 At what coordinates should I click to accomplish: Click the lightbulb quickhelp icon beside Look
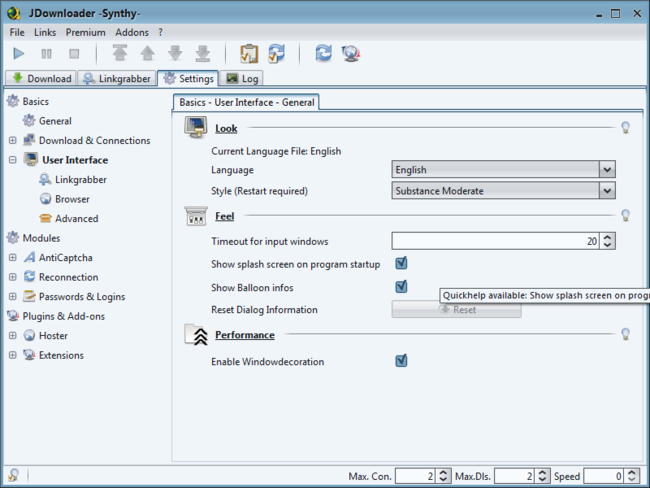(x=626, y=128)
